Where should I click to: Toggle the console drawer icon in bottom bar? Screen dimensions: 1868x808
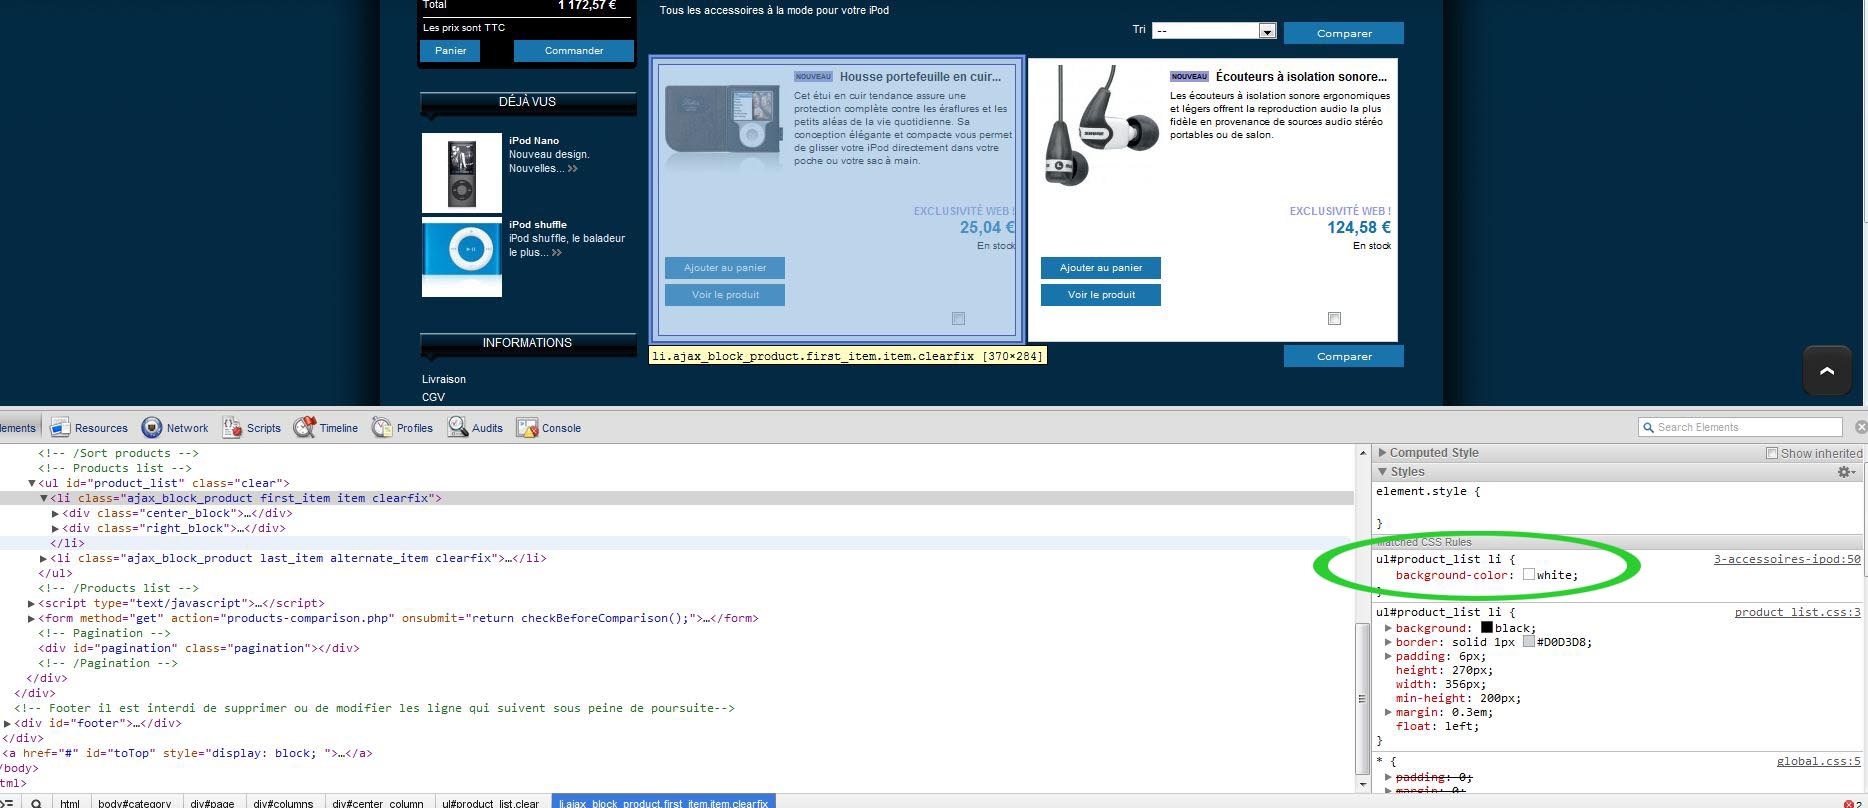pyautogui.click(x=7, y=803)
